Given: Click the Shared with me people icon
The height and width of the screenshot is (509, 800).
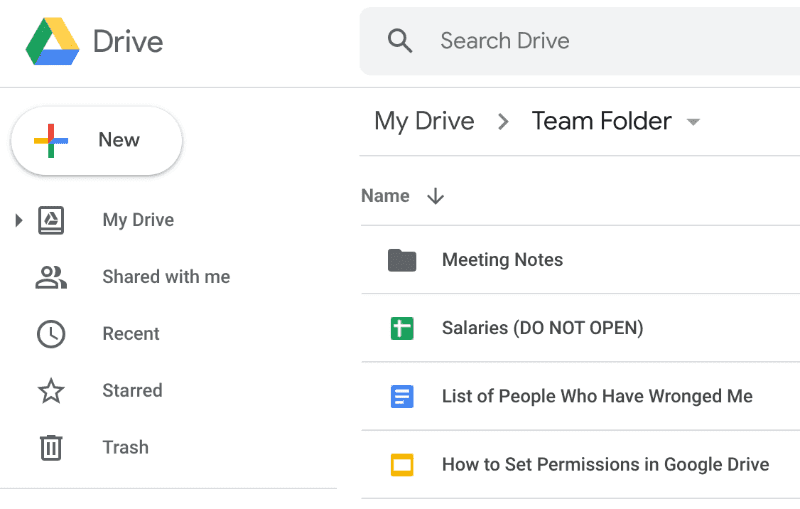Looking at the screenshot, I should [x=51, y=277].
